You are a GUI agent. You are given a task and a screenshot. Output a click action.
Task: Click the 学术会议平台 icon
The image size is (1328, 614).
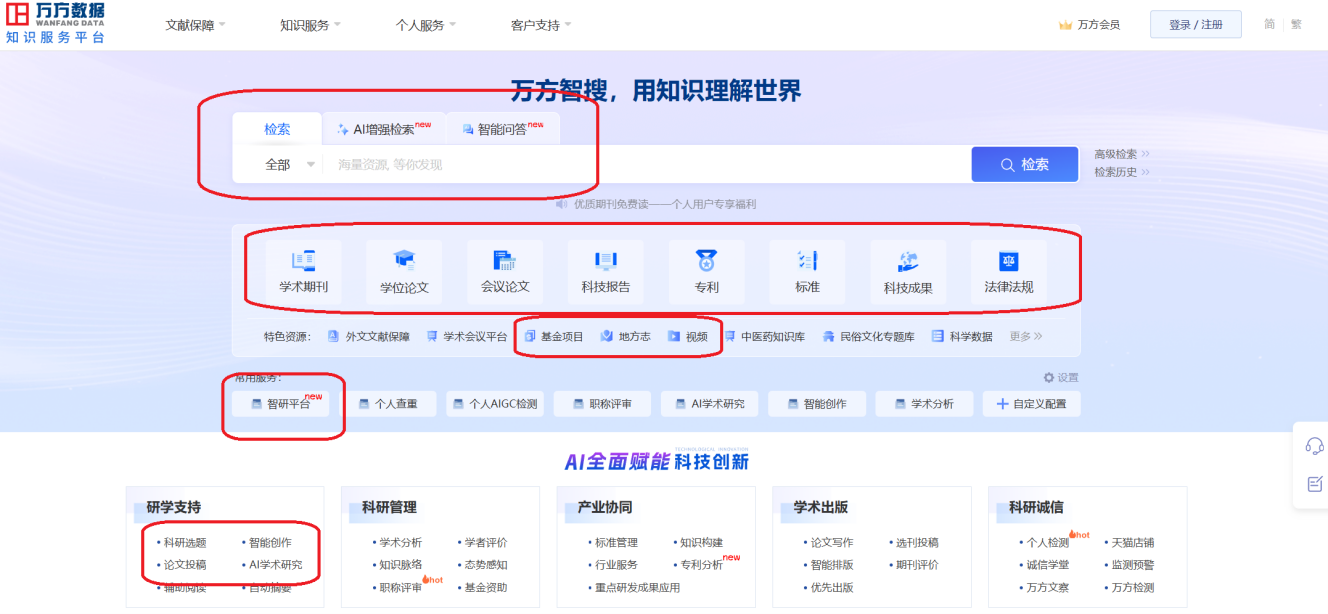pos(432,337)
